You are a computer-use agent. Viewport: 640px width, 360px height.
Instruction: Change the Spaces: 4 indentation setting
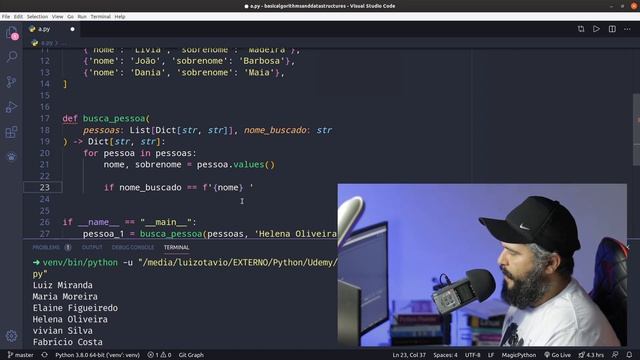click(x=445, y=355)
